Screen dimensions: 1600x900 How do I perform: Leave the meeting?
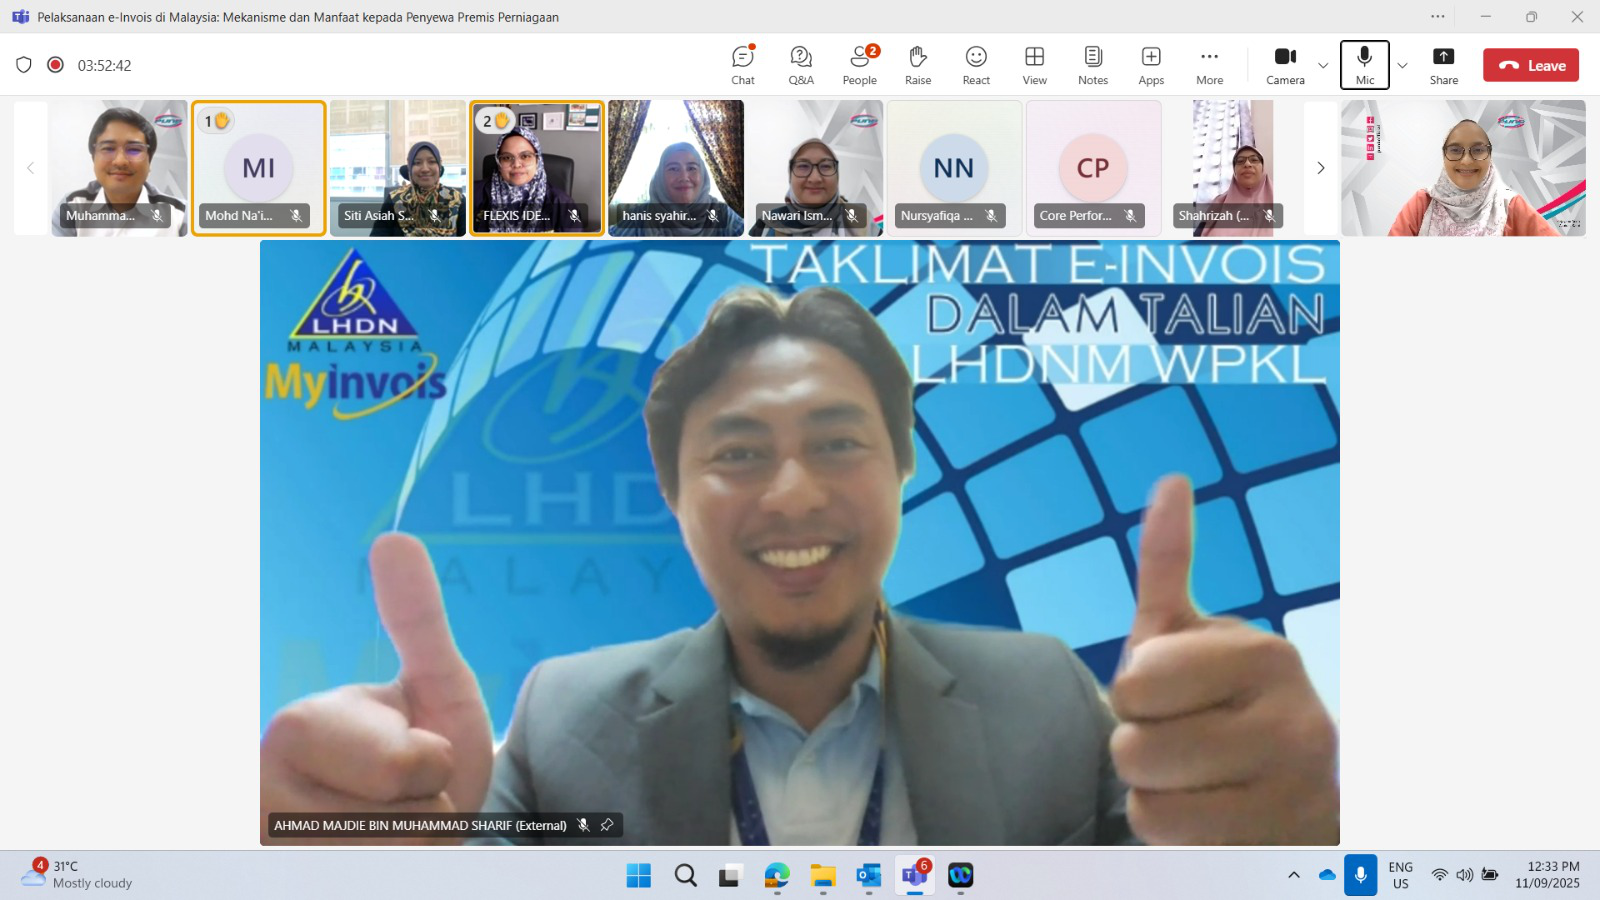pyautogui.click(x=1530, y=65)
